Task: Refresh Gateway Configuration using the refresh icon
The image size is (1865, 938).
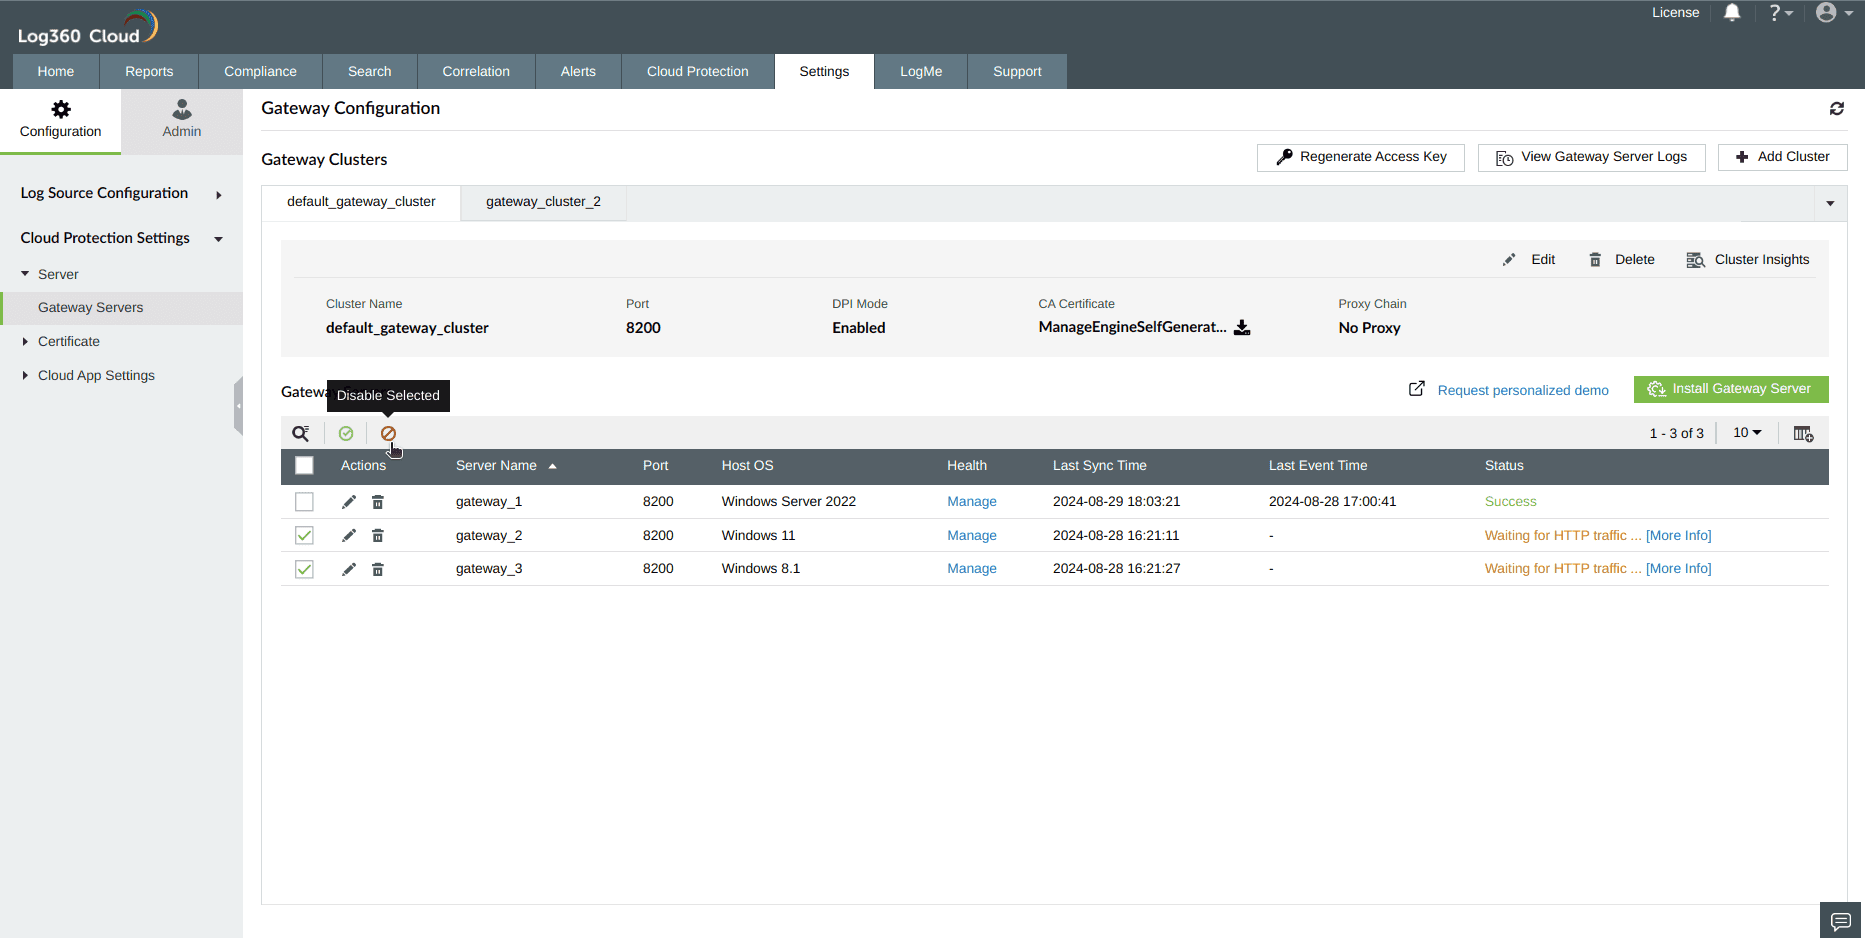Action: tap(1837, 108)
